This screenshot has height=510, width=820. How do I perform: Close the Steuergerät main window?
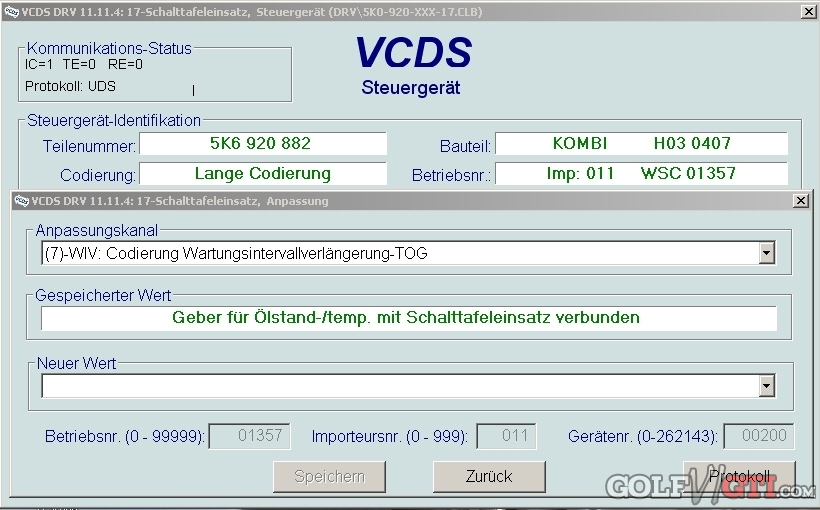coord(808,11)
